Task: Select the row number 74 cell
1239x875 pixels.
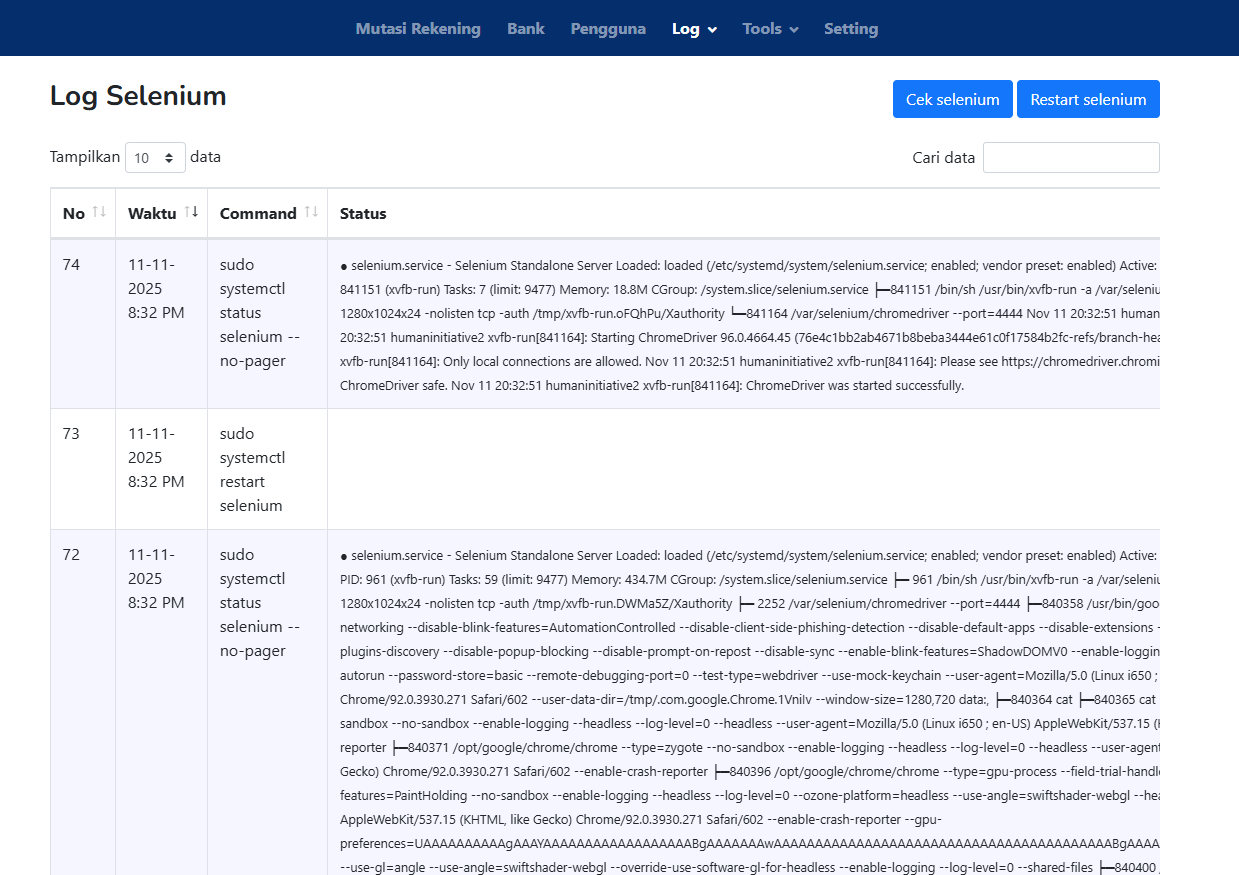Action: [72, 265]
